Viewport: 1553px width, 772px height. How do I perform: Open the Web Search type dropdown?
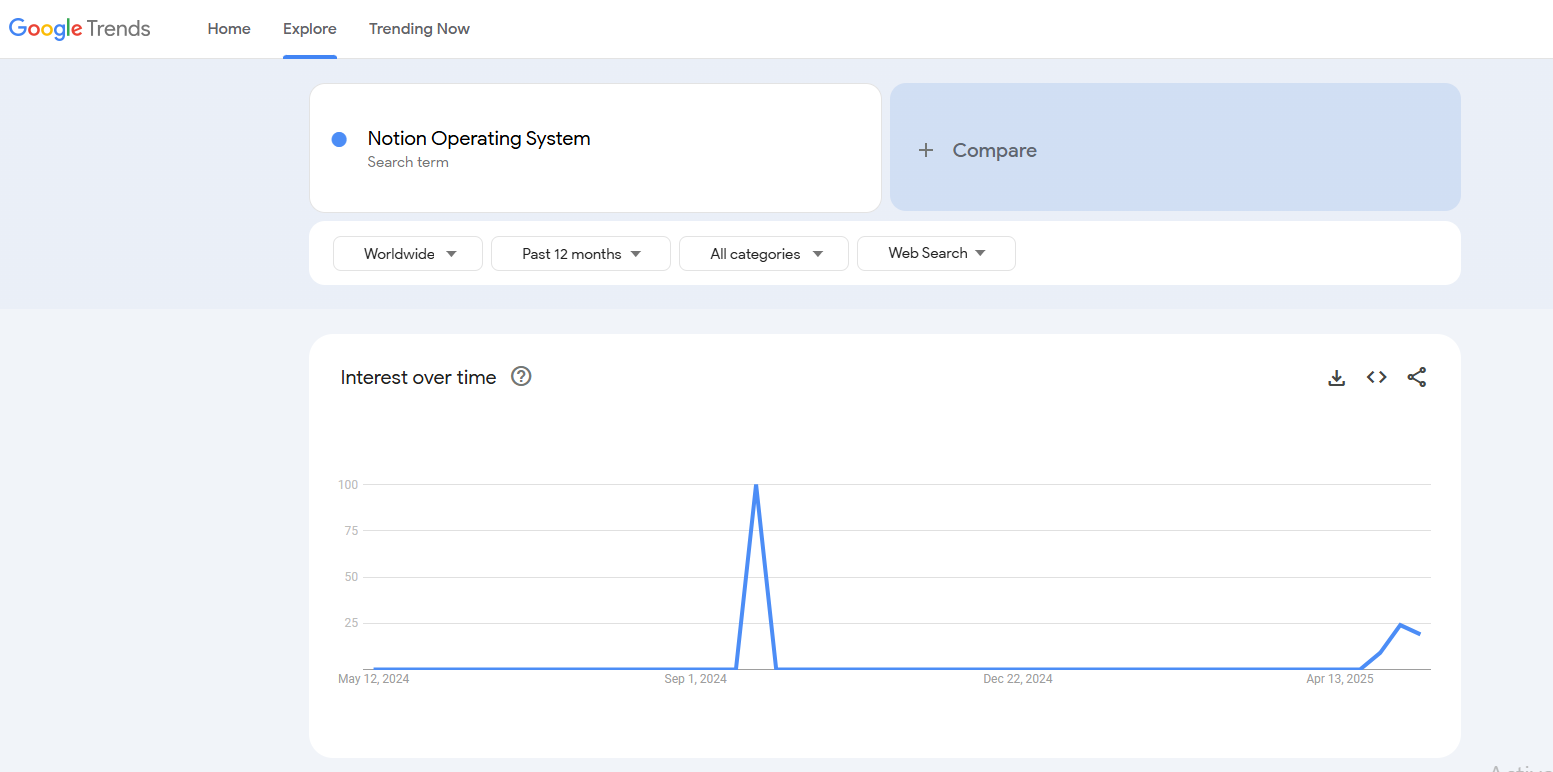tap(936, 253)
